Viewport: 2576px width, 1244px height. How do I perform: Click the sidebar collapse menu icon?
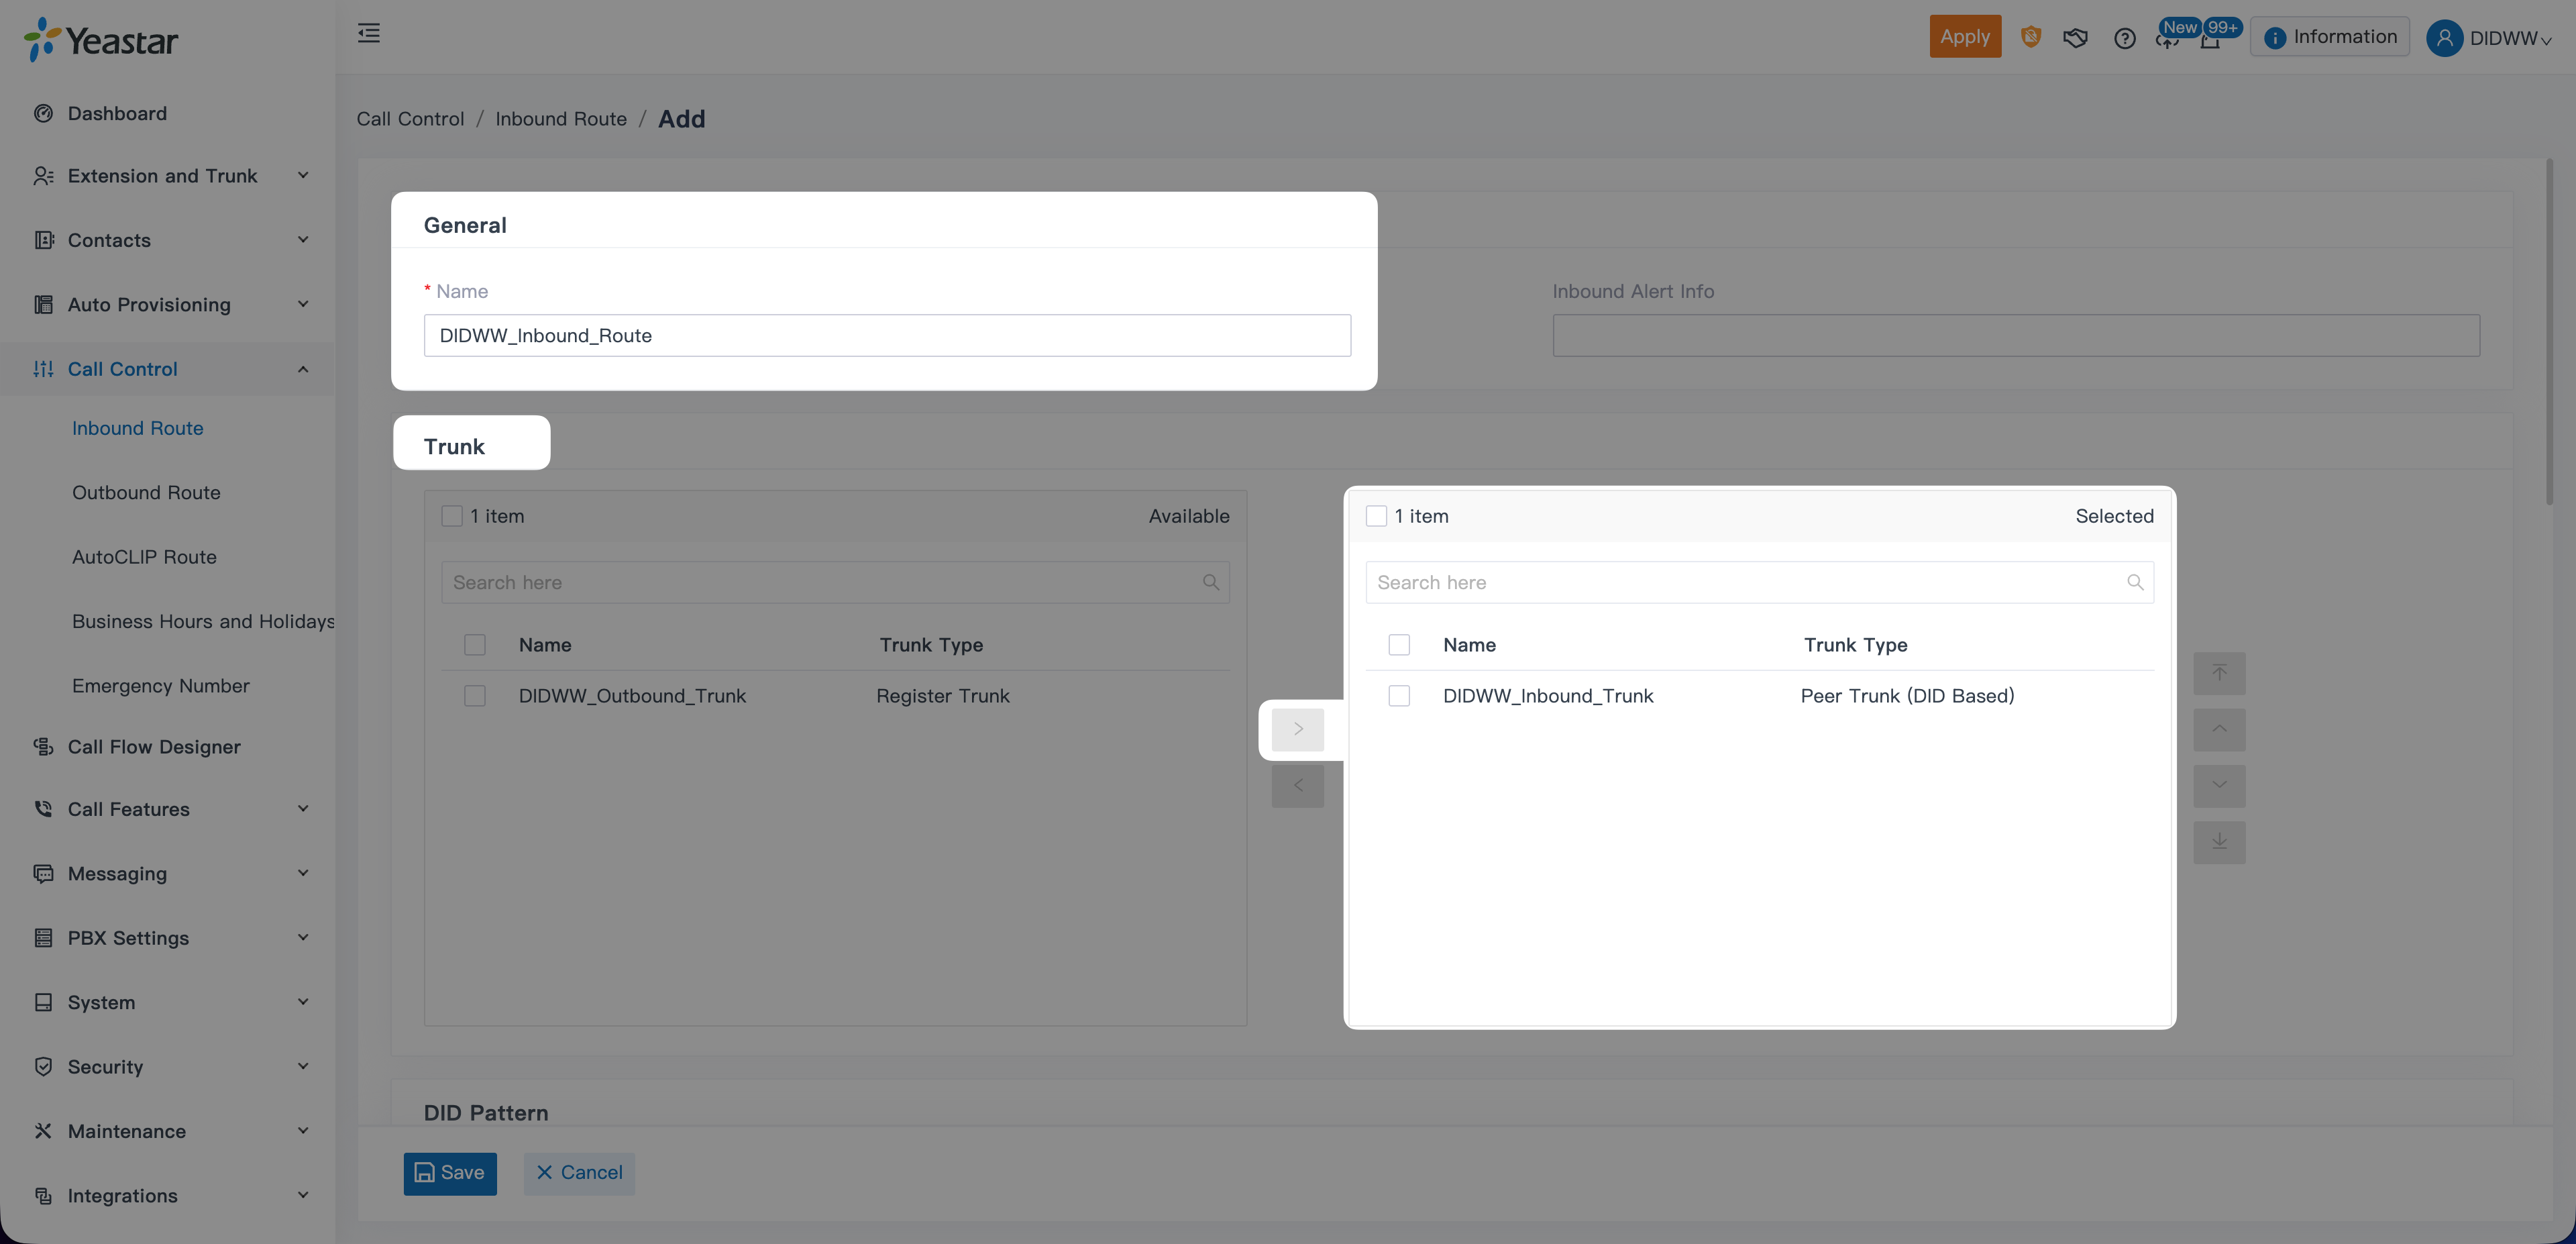(369, 33)
